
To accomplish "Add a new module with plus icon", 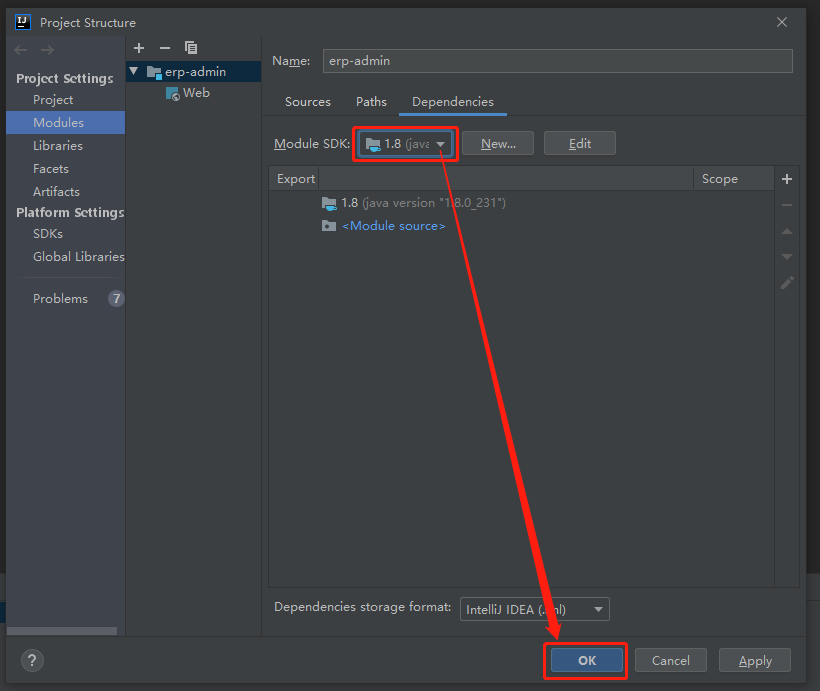I will [x=139, y=48].
